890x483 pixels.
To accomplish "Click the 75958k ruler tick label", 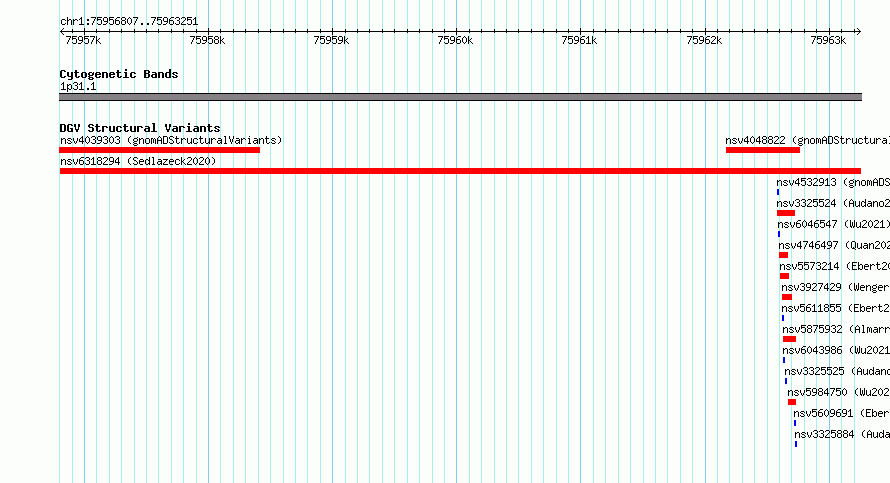I will 207,40.
